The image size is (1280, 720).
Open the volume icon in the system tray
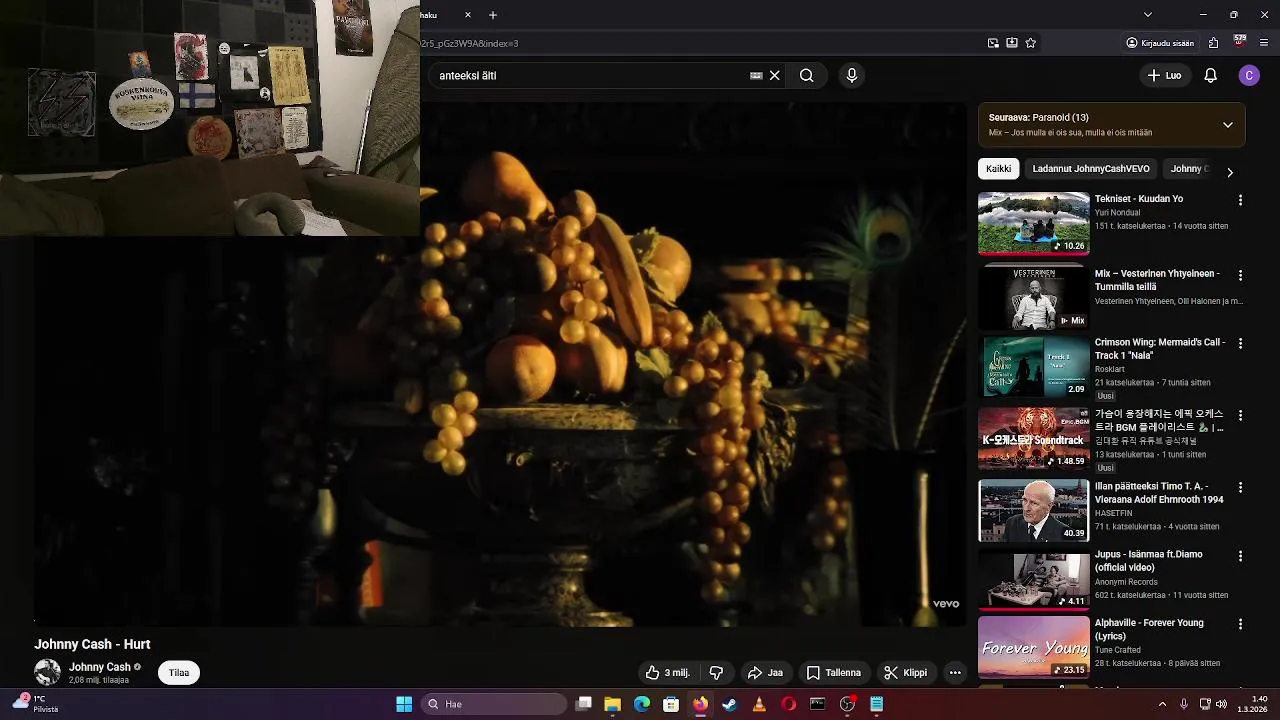click(1221, 704)
